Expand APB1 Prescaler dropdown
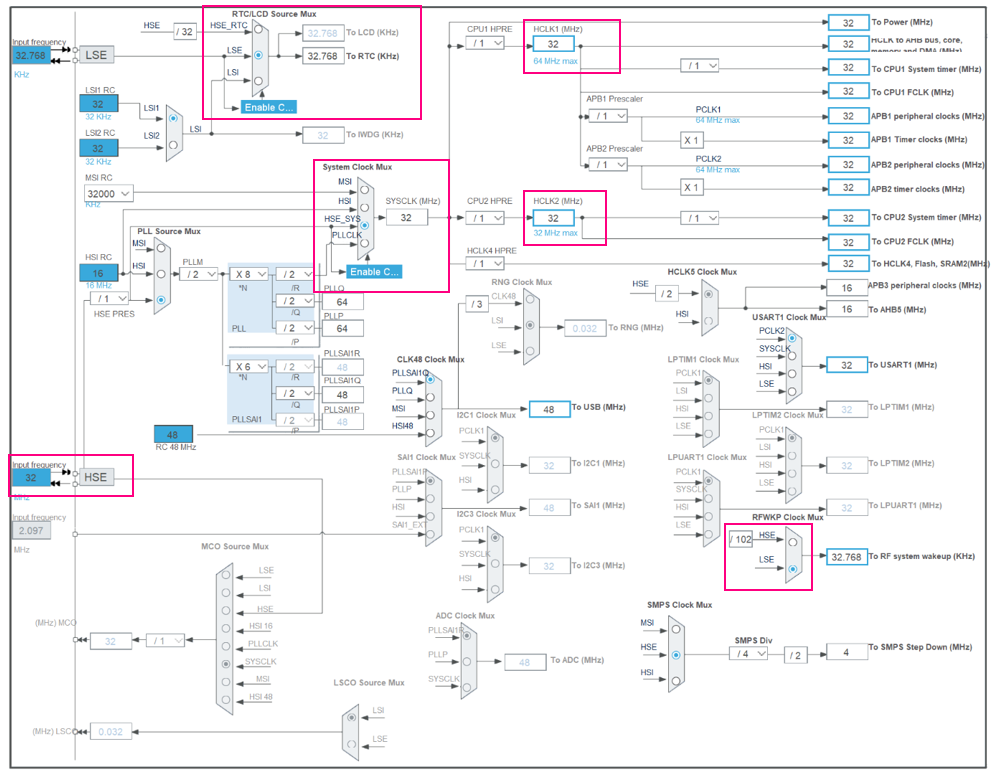The width and height of the screenshot is (998, 771). coord(608,116)
